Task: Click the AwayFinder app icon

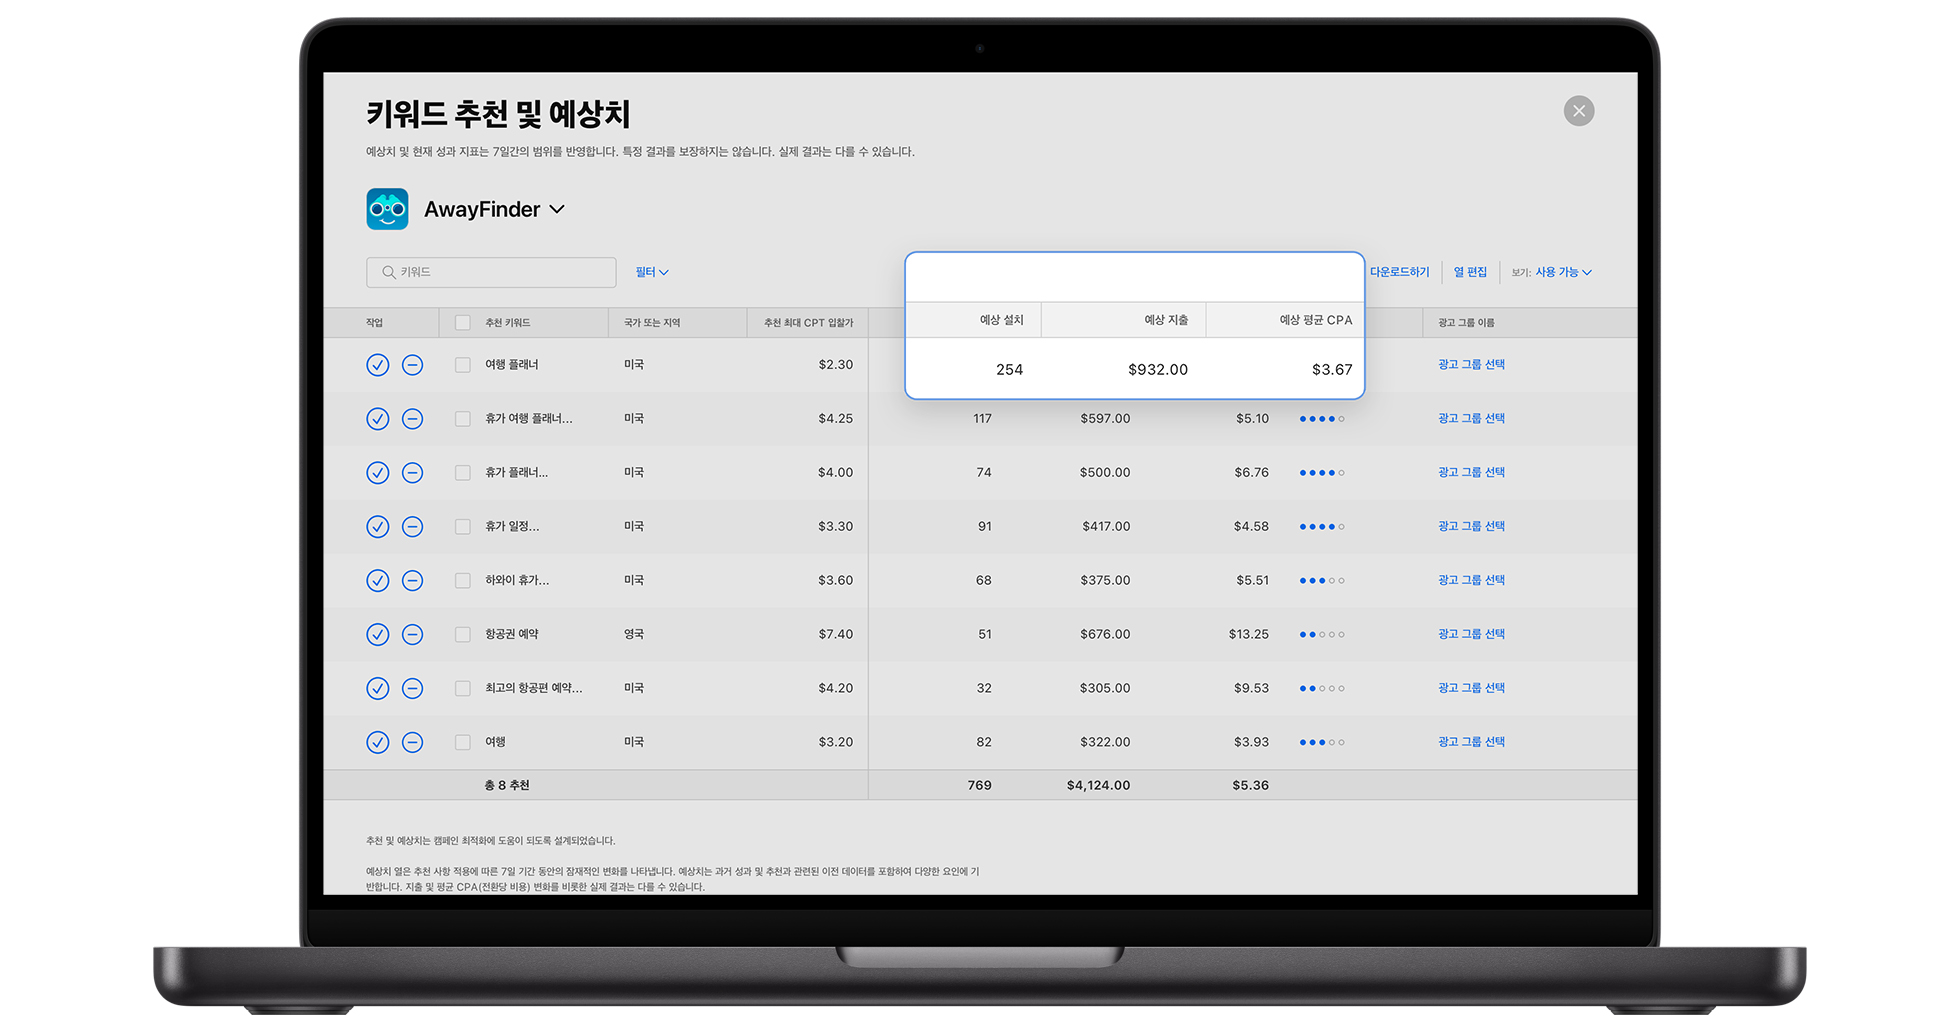Action: 387,209
